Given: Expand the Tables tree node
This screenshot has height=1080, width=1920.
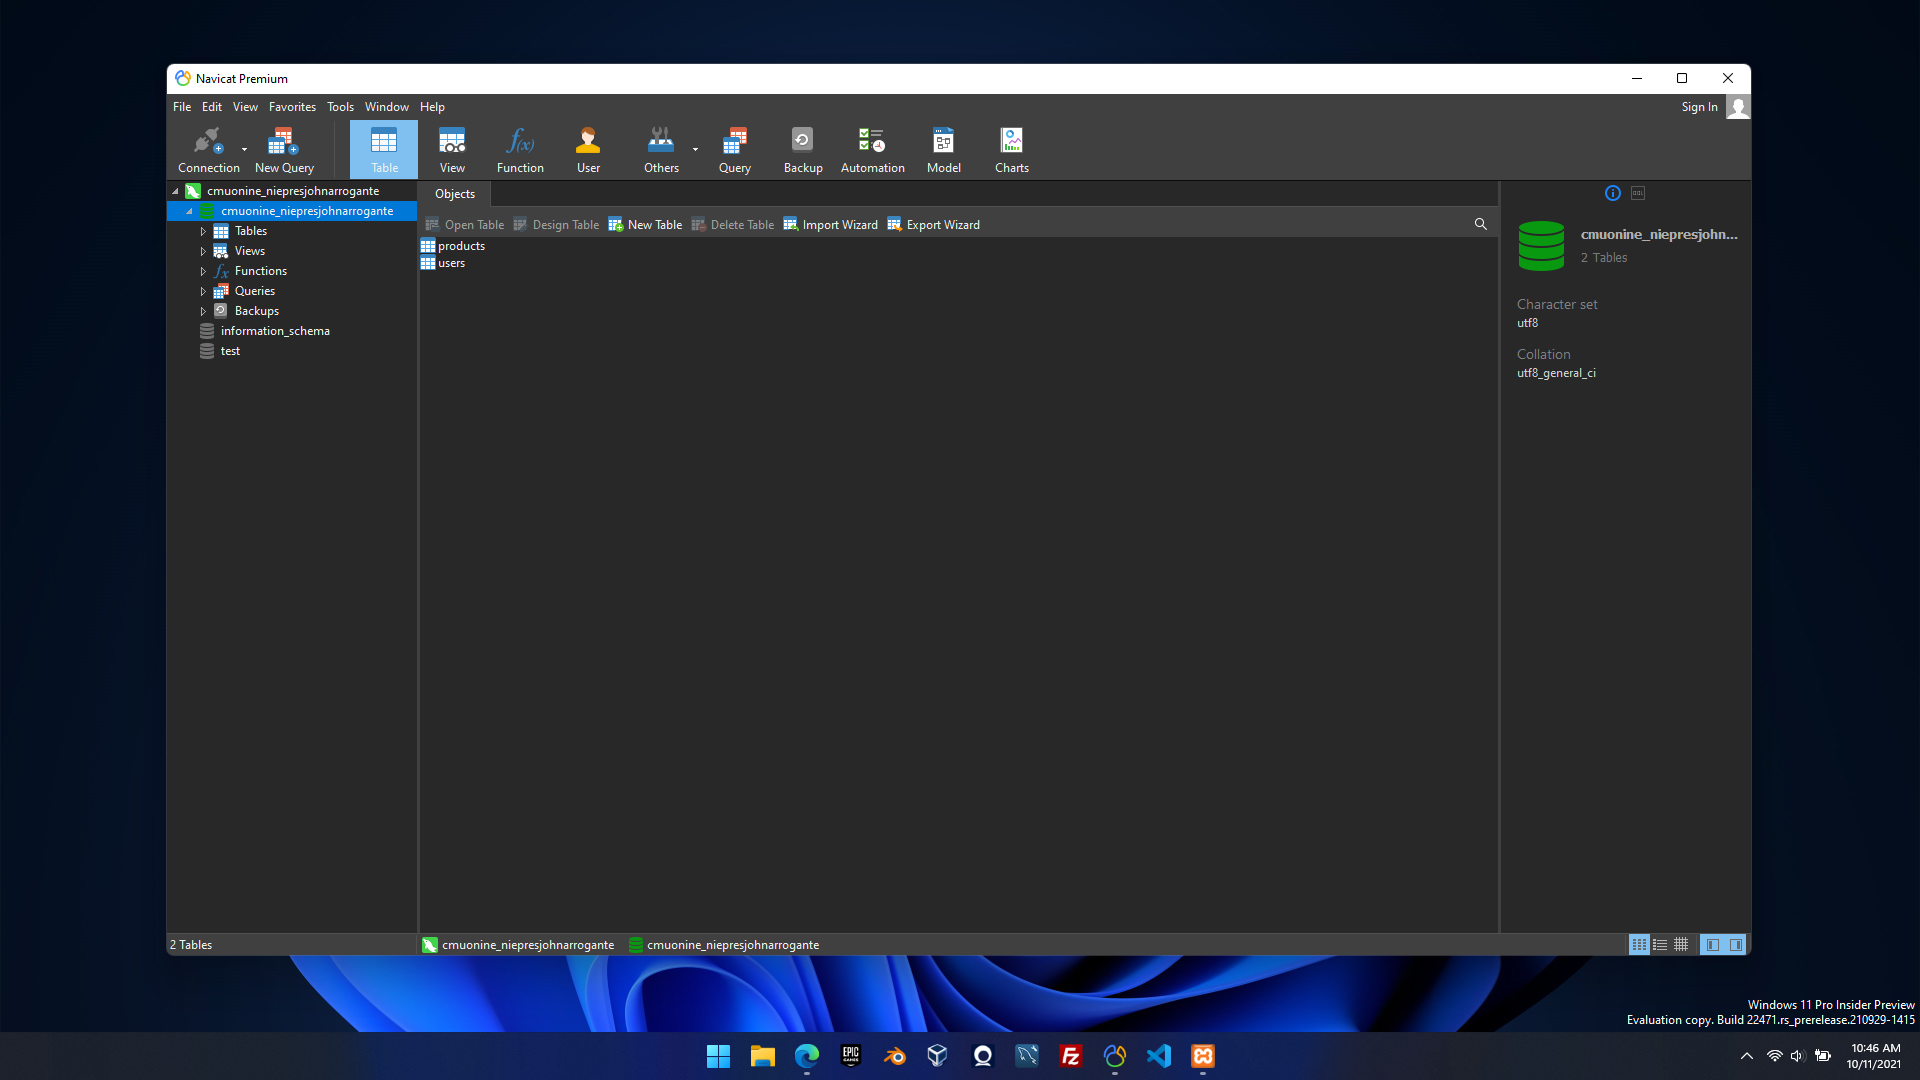Looking at the screenshot, I should click(203, 231).
